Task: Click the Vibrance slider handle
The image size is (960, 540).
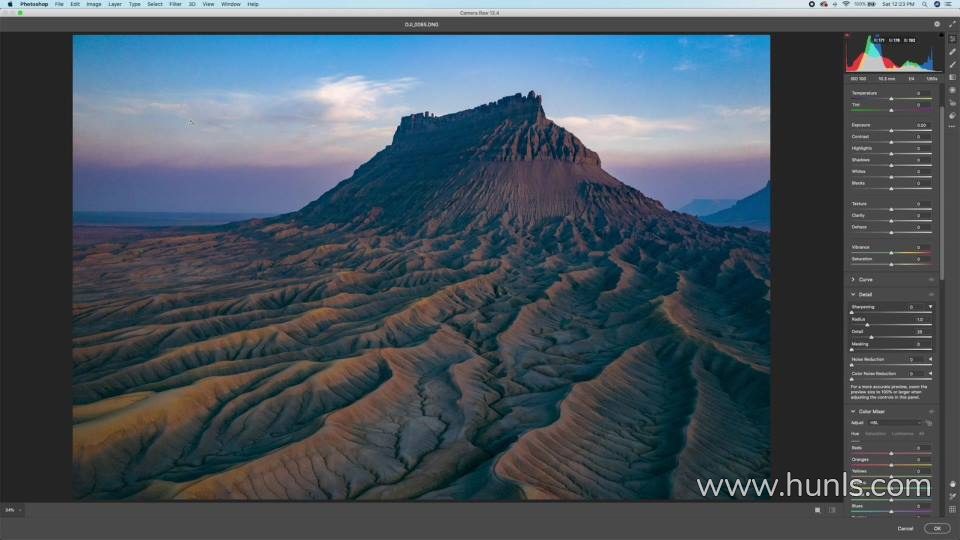Action: click(x=891, y=252)
